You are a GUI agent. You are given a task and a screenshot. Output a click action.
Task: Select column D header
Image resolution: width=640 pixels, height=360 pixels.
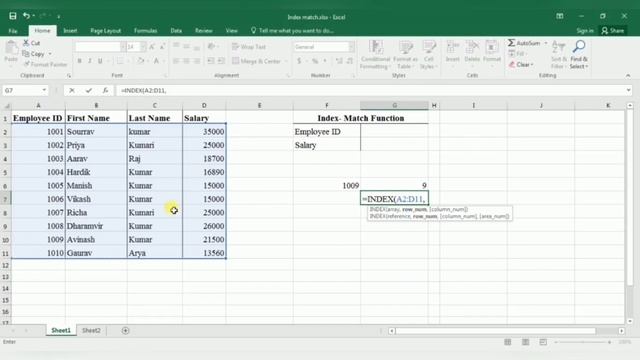(204, 105)
